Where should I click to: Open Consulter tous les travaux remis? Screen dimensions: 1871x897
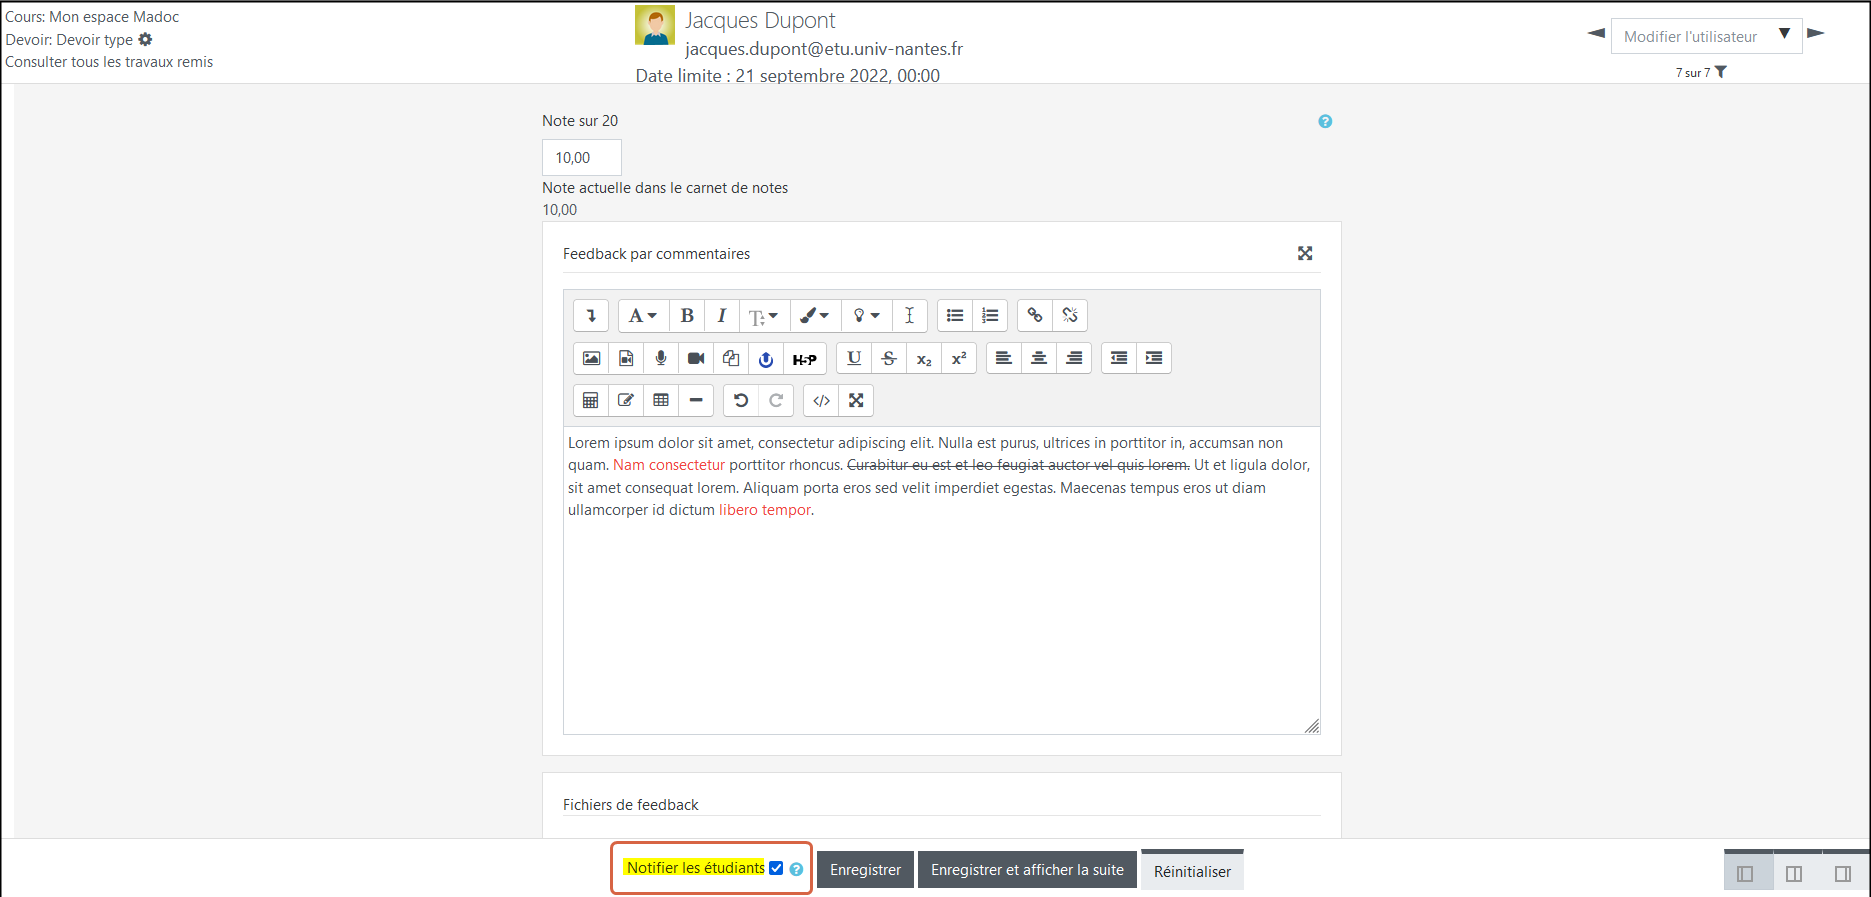coord(109,62)
